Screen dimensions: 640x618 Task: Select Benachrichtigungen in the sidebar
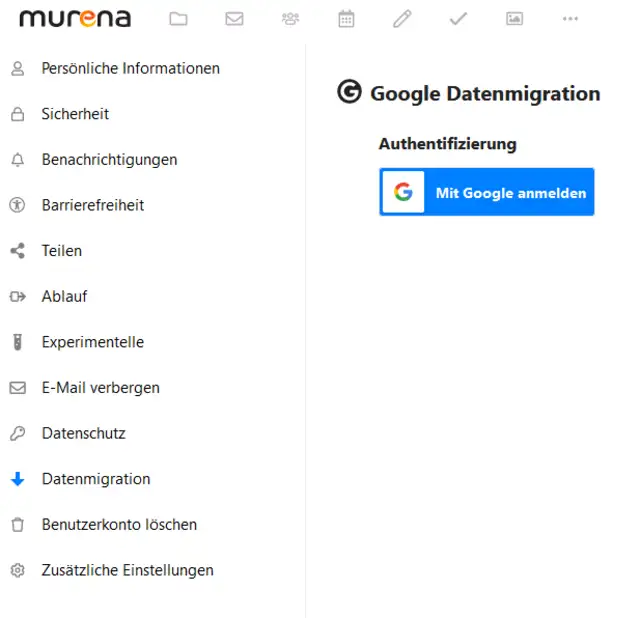click(x=109, y=160)
